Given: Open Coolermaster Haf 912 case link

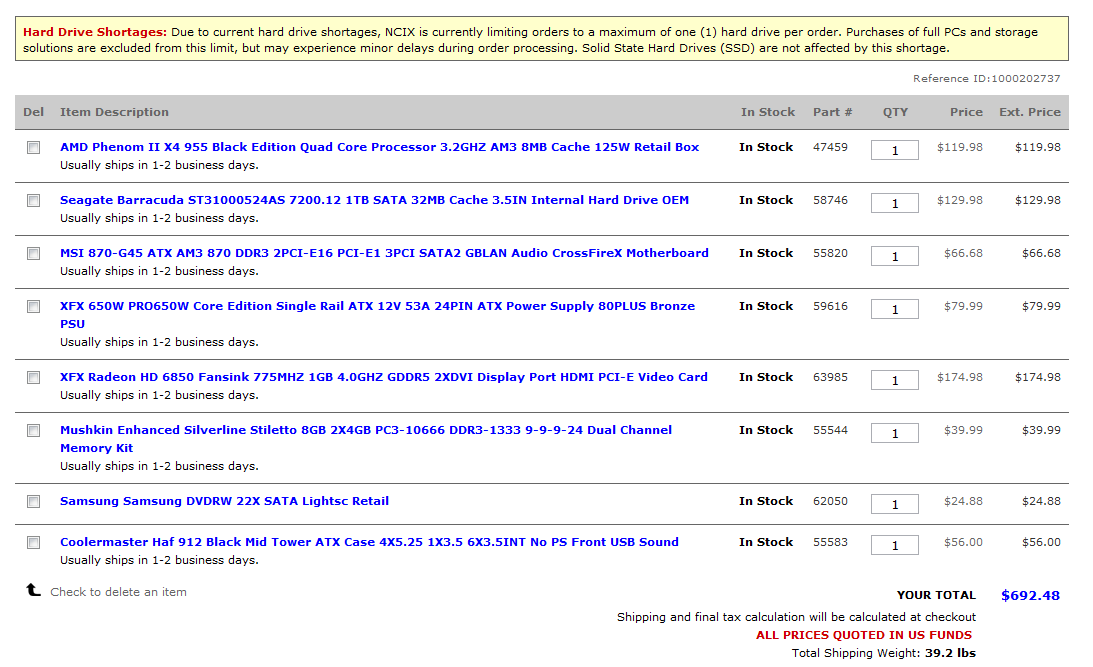Looking at the screenshot, I should click(x=369, y=542).
